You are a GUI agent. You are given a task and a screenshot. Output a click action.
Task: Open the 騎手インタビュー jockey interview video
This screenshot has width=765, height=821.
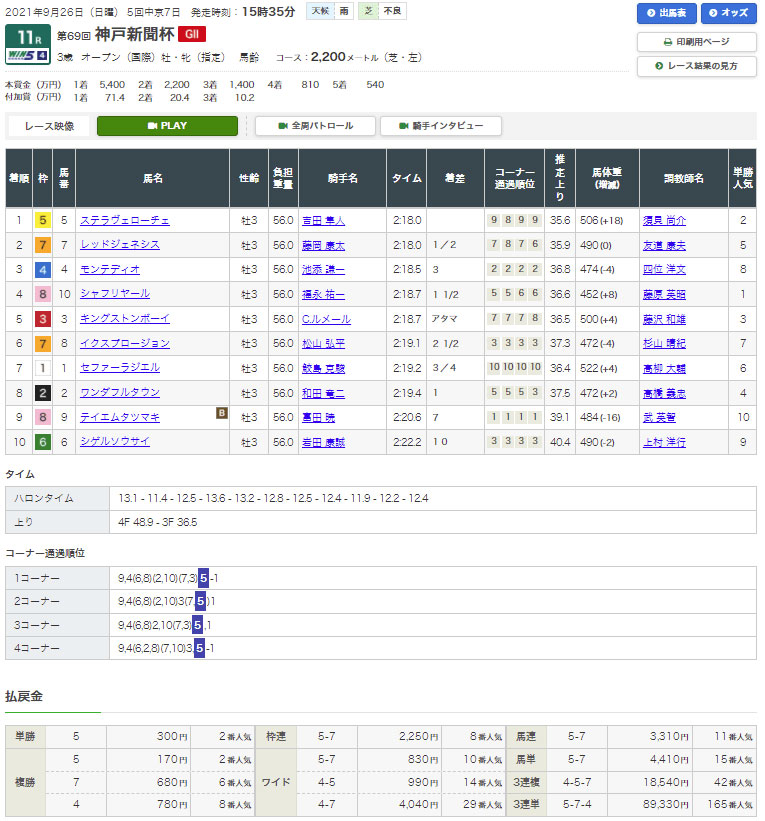coord(441,126)
